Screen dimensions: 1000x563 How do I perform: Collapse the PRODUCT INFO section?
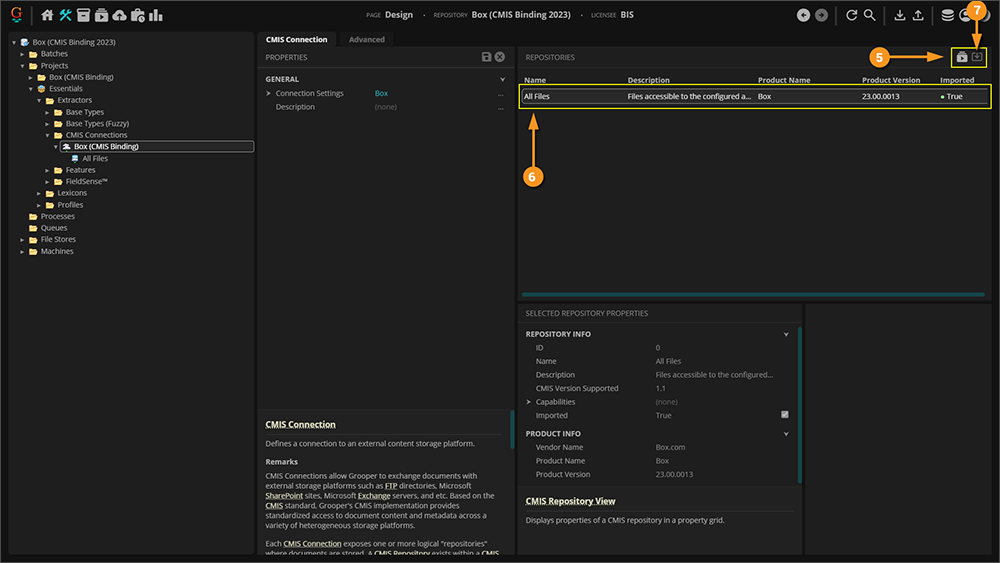click(x=786, y=434)
